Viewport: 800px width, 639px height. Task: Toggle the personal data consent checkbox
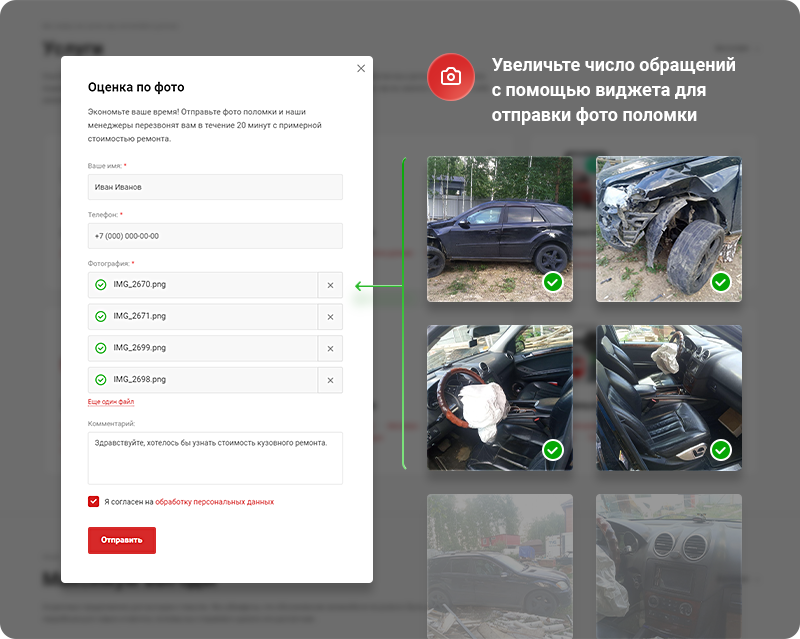(94, 501)
